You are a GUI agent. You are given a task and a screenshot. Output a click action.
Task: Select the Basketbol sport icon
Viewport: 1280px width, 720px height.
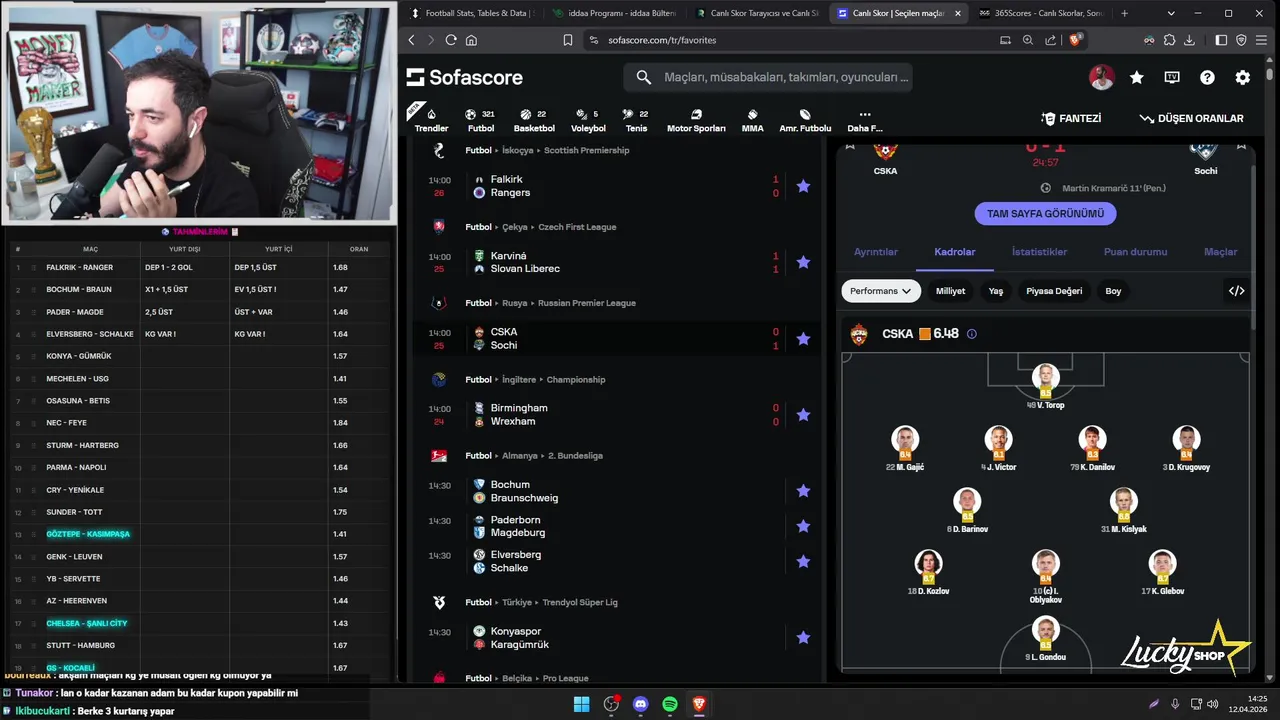(534, 120)
